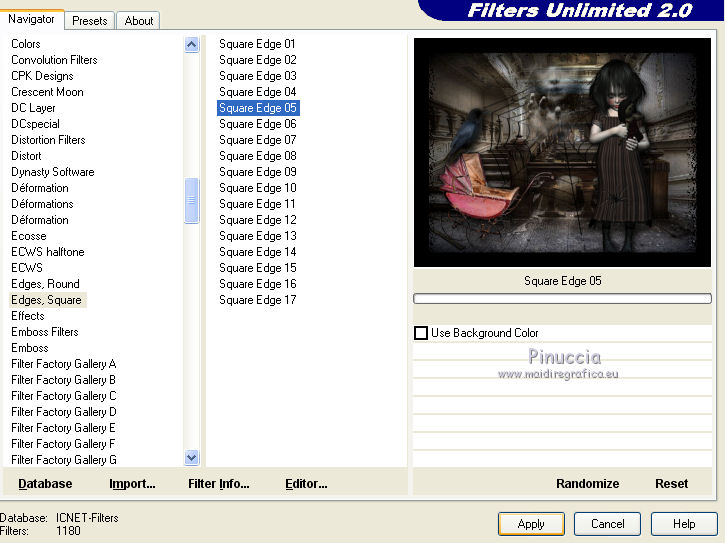725x543 pixels.
Task: Select Square Edge 17 filter
Action: [258, 300]
